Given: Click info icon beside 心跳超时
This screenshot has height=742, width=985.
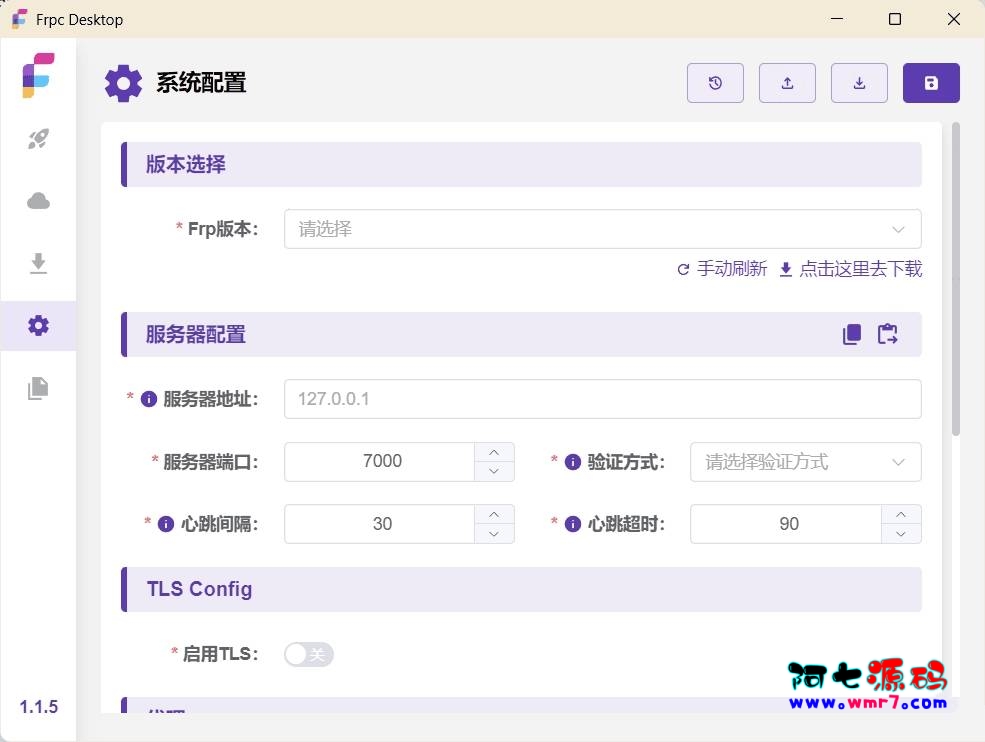Looking at the screenshot, I should [573, 524].
